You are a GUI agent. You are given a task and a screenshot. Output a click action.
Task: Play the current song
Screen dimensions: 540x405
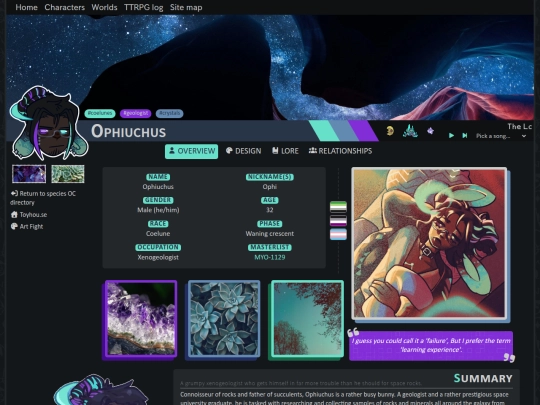click(451, 136)
